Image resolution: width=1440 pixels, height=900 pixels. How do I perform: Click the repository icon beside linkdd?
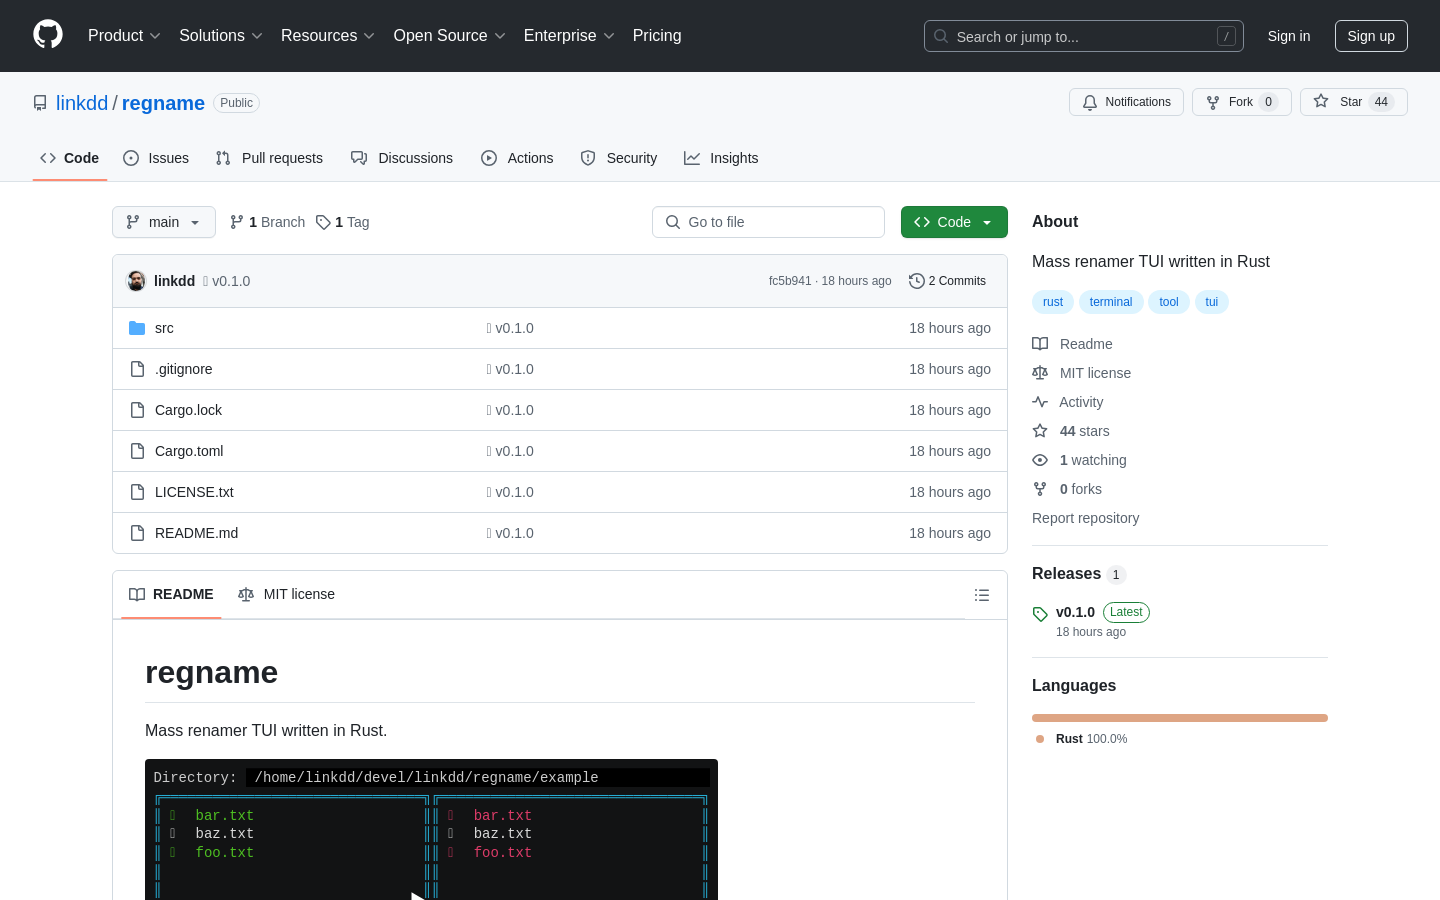(x=40, y=103)
